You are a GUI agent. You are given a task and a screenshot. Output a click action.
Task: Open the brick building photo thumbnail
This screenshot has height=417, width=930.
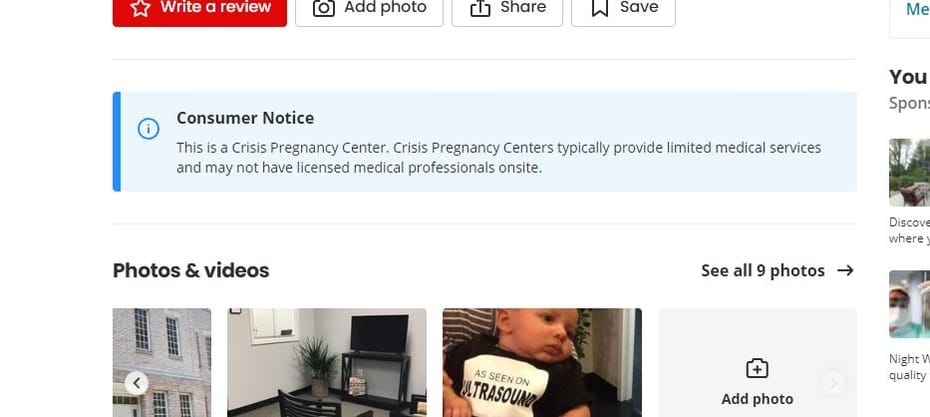click(x=162, y=362)
